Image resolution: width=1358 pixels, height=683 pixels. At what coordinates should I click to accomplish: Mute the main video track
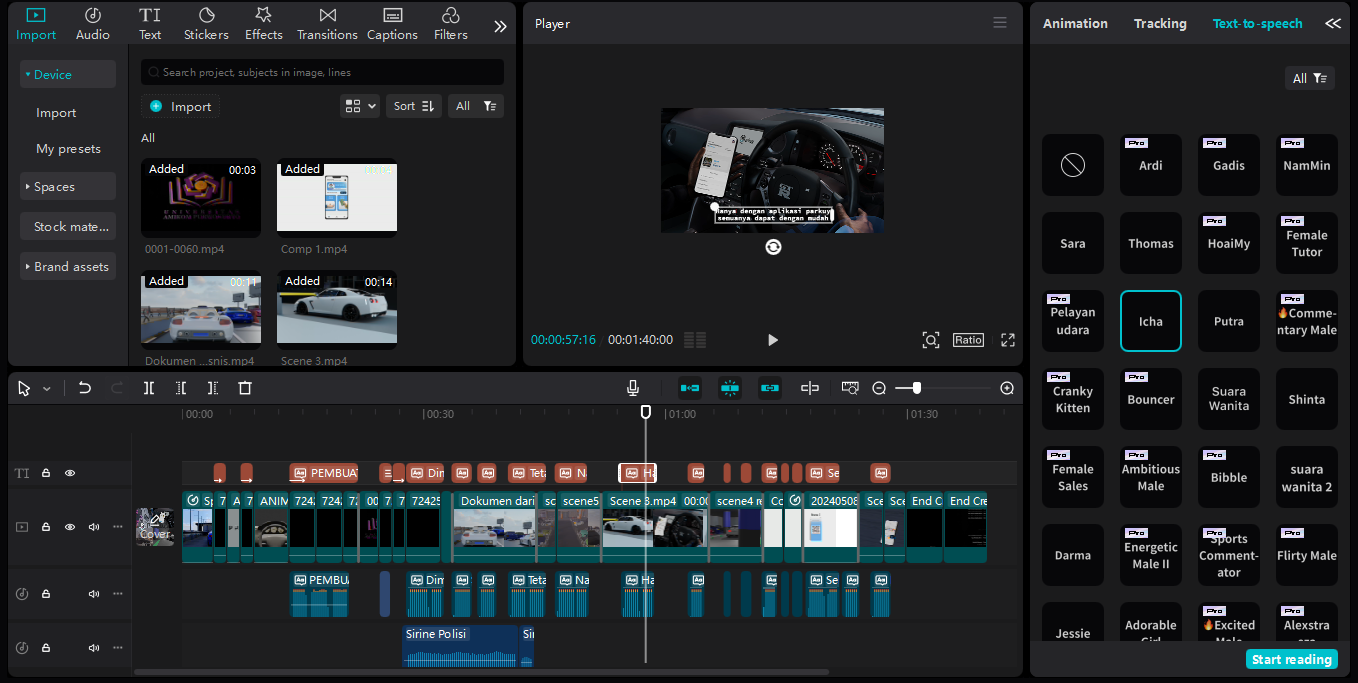pyautogui.click(x=94, y=527)
